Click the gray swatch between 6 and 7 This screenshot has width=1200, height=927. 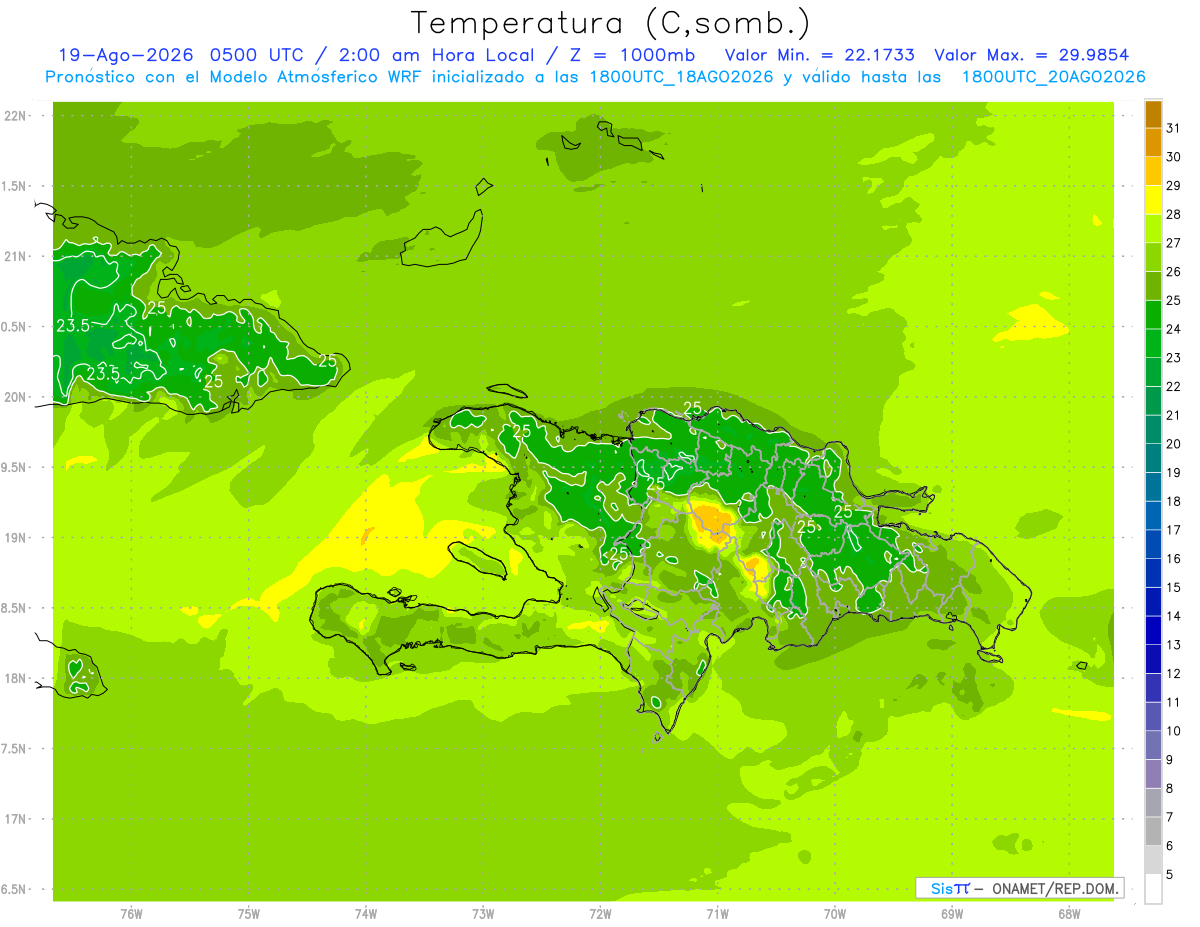(1153, 832)
